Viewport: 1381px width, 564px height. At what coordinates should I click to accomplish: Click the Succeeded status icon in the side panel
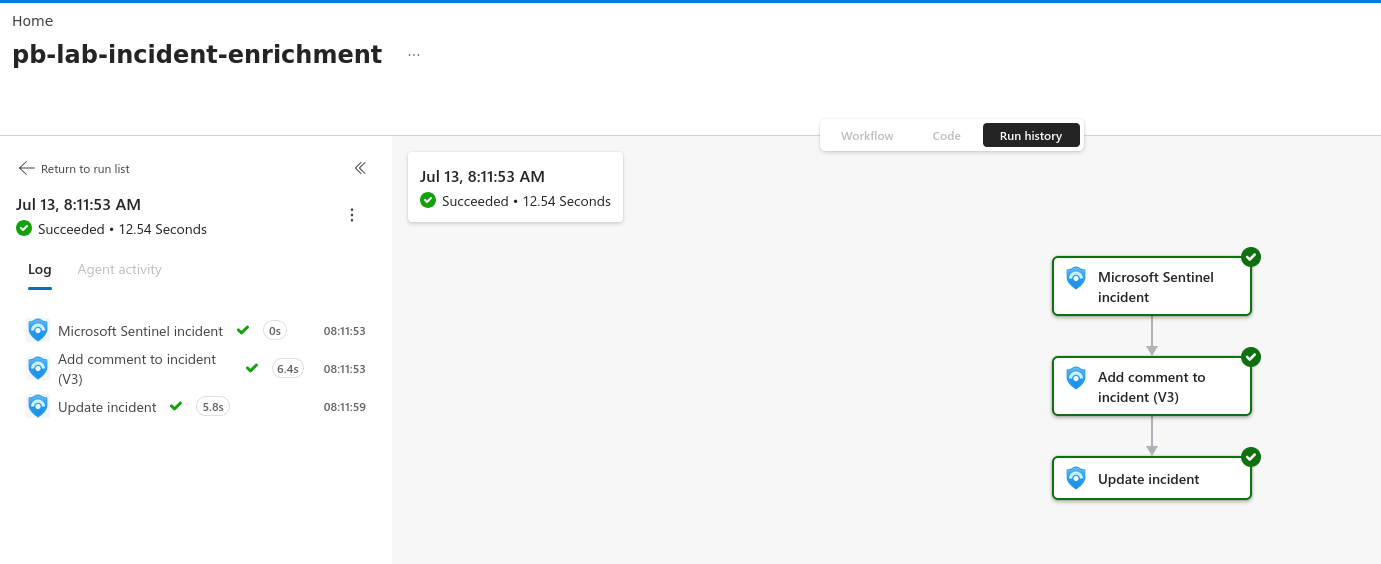(x=24, y=229)
